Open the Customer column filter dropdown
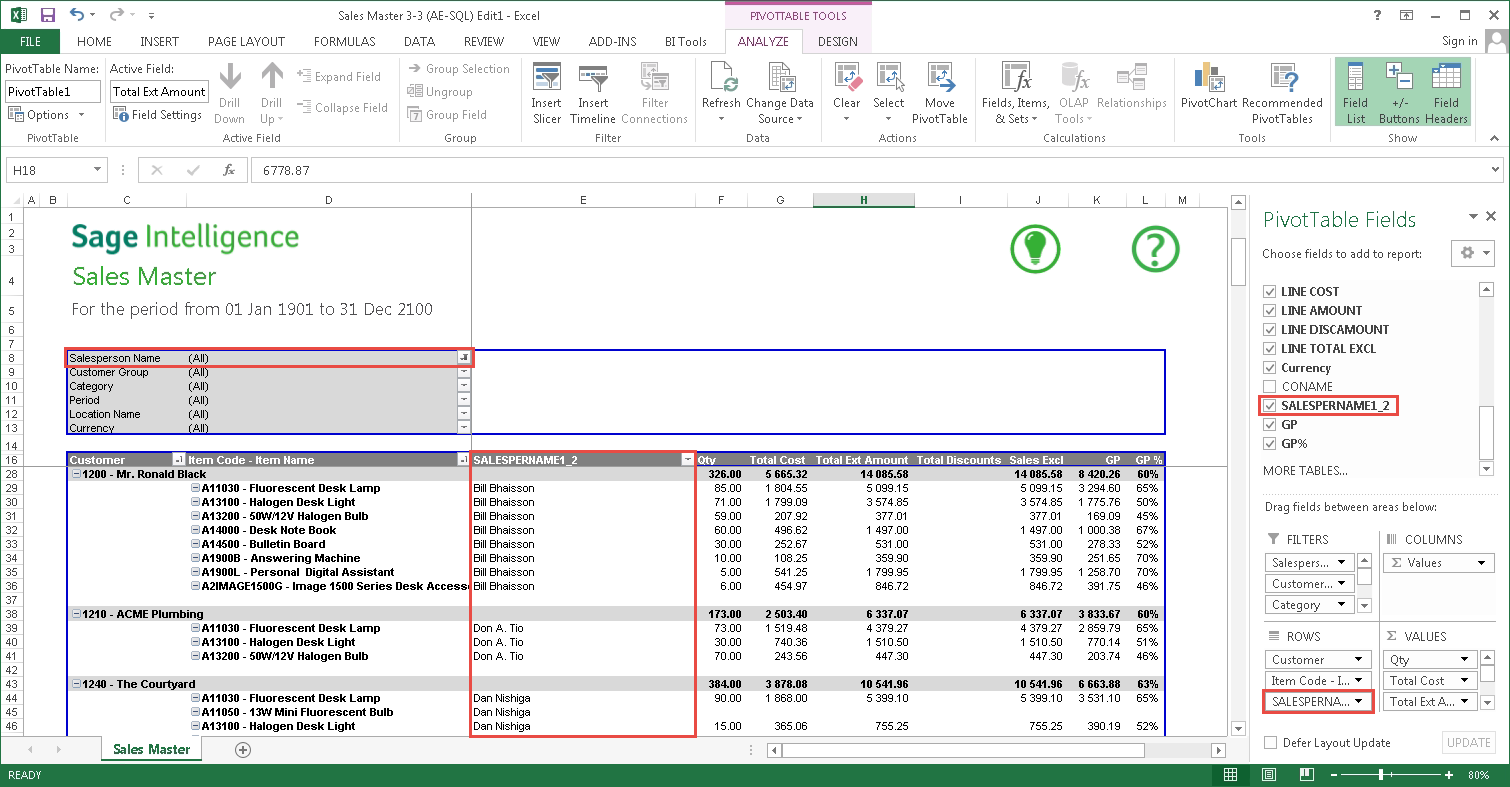The image size is (1510, 787). pyautogui.click(x=178, y=460)
